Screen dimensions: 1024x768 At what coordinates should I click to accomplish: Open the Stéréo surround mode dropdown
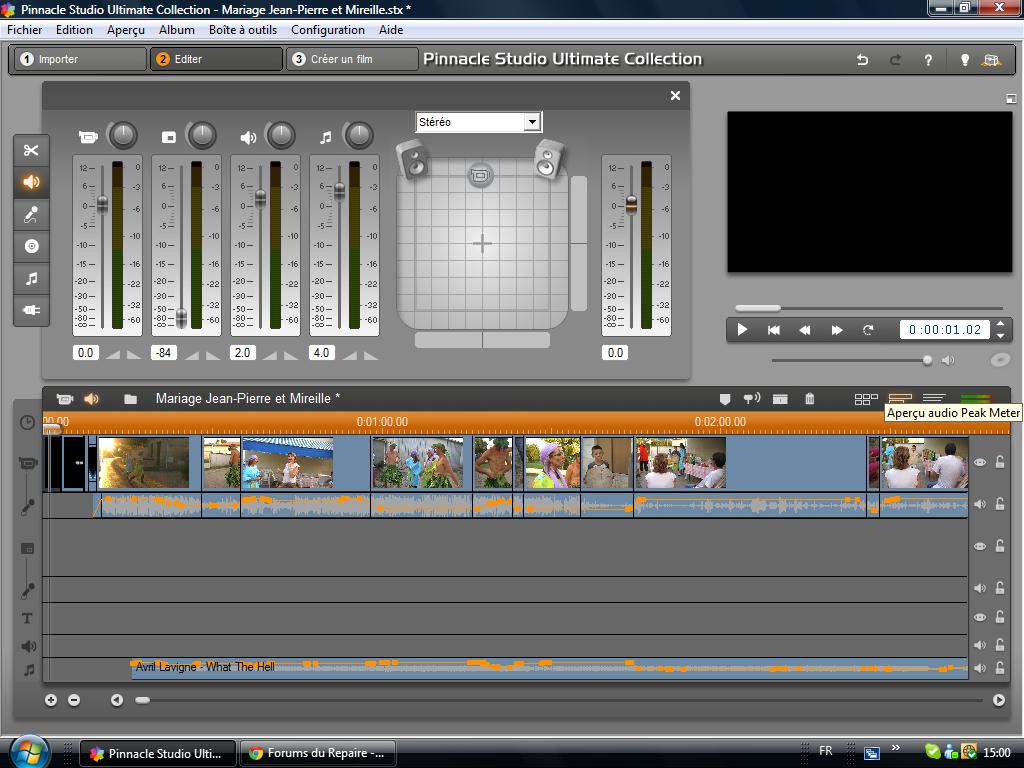532,121
